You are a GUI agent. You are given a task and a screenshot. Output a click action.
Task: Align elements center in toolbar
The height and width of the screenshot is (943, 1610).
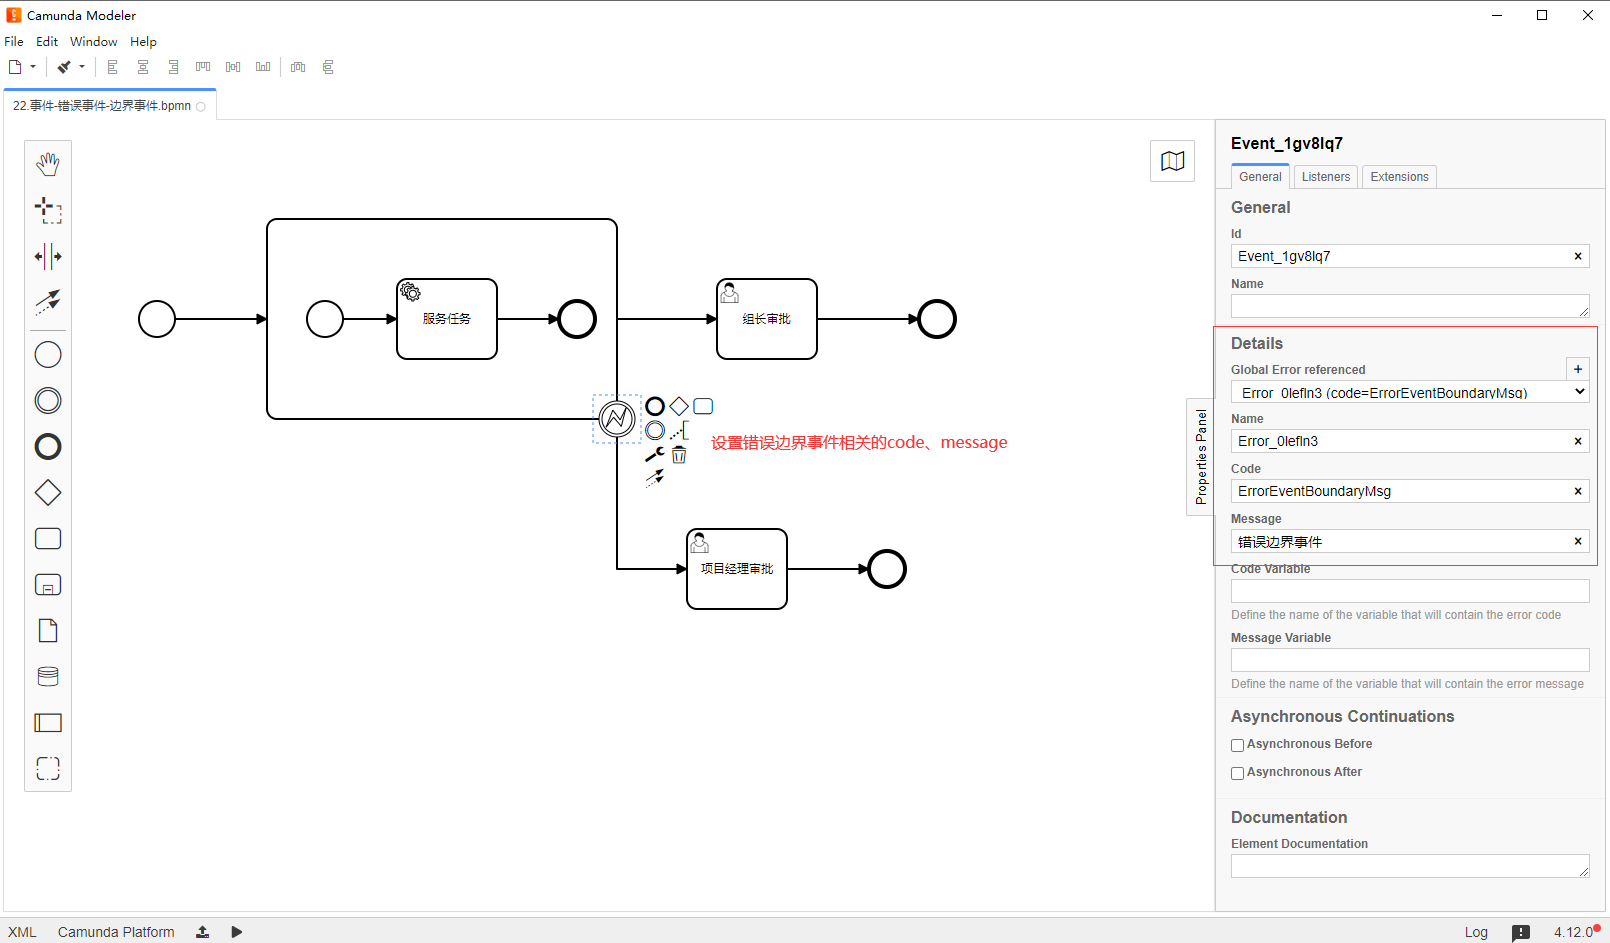click(143, 67)
